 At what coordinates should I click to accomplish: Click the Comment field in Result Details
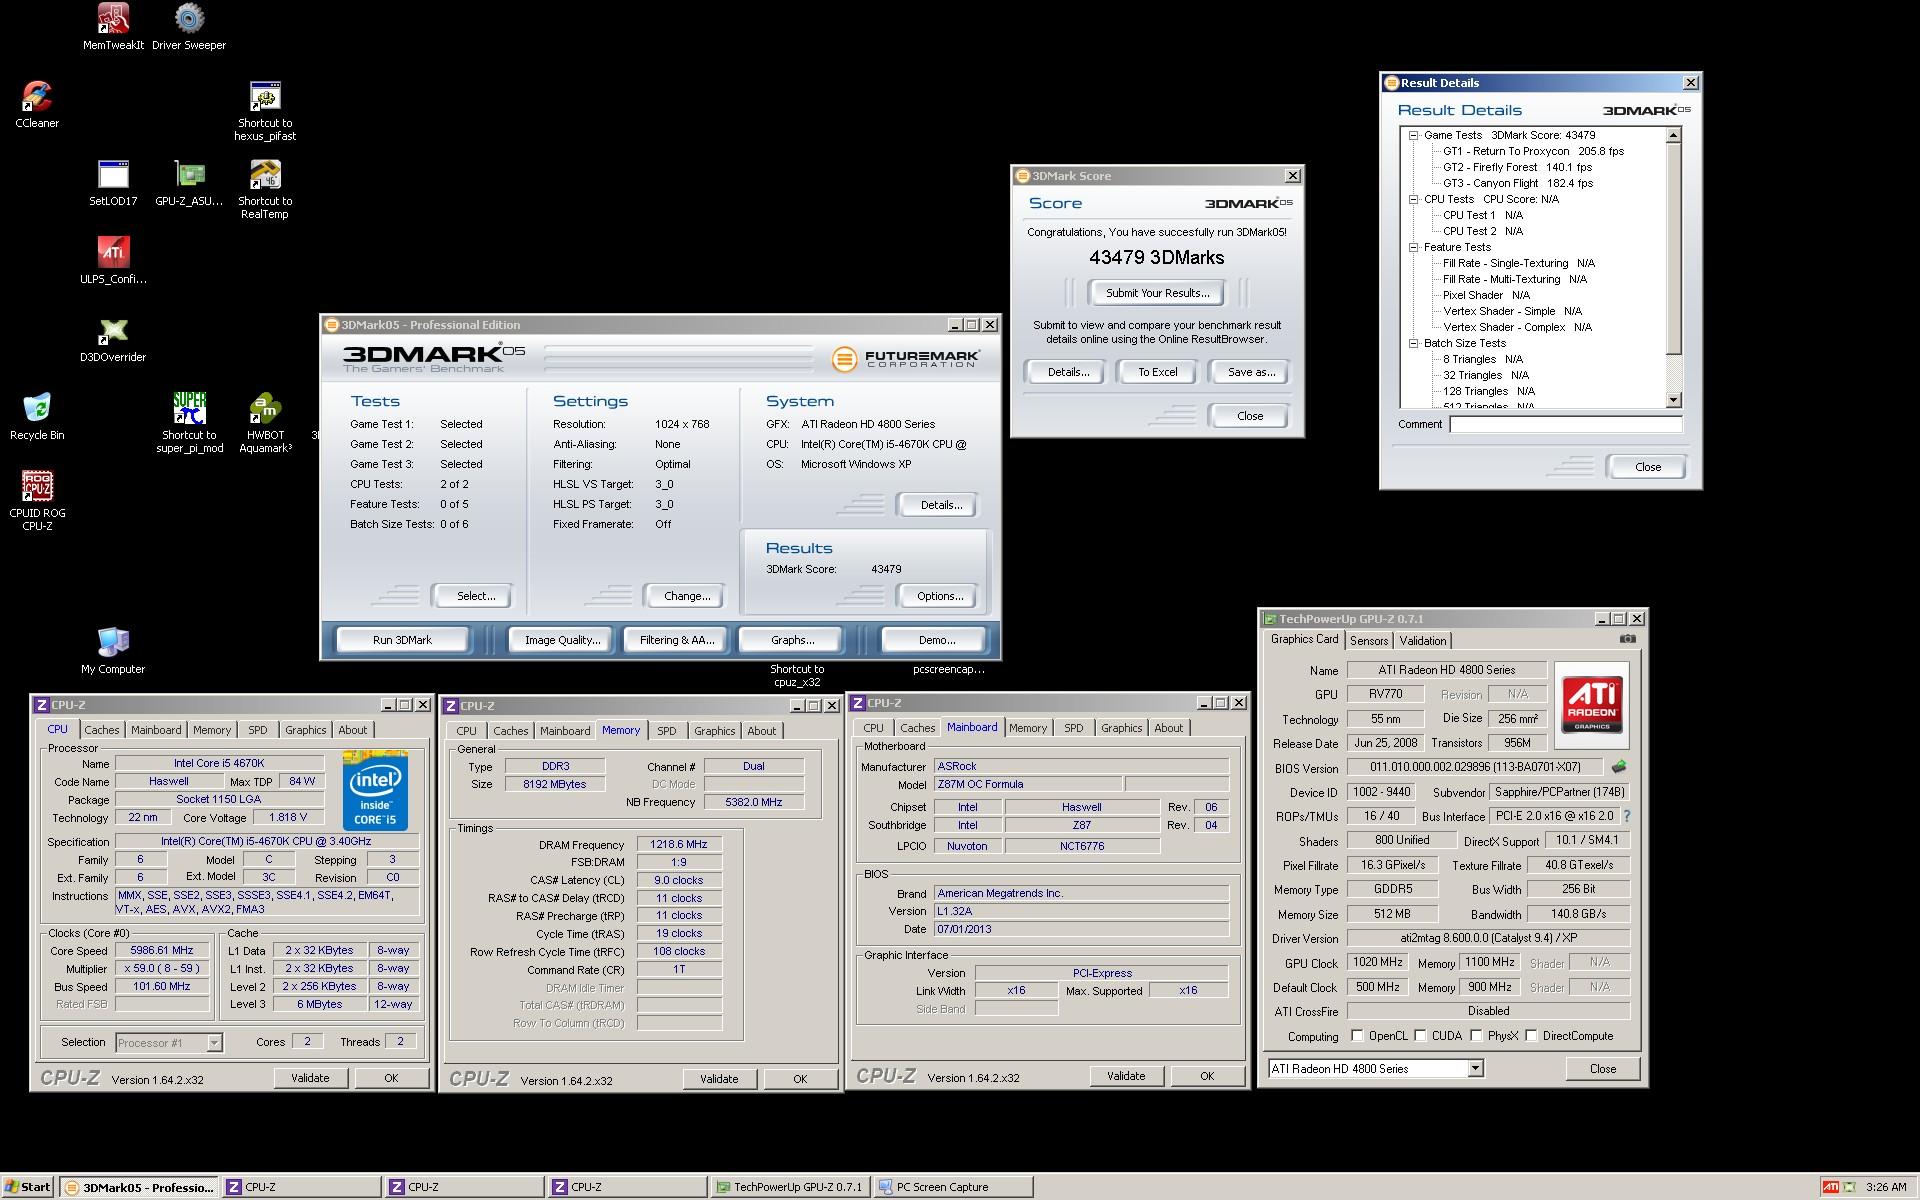(1566, 424)
